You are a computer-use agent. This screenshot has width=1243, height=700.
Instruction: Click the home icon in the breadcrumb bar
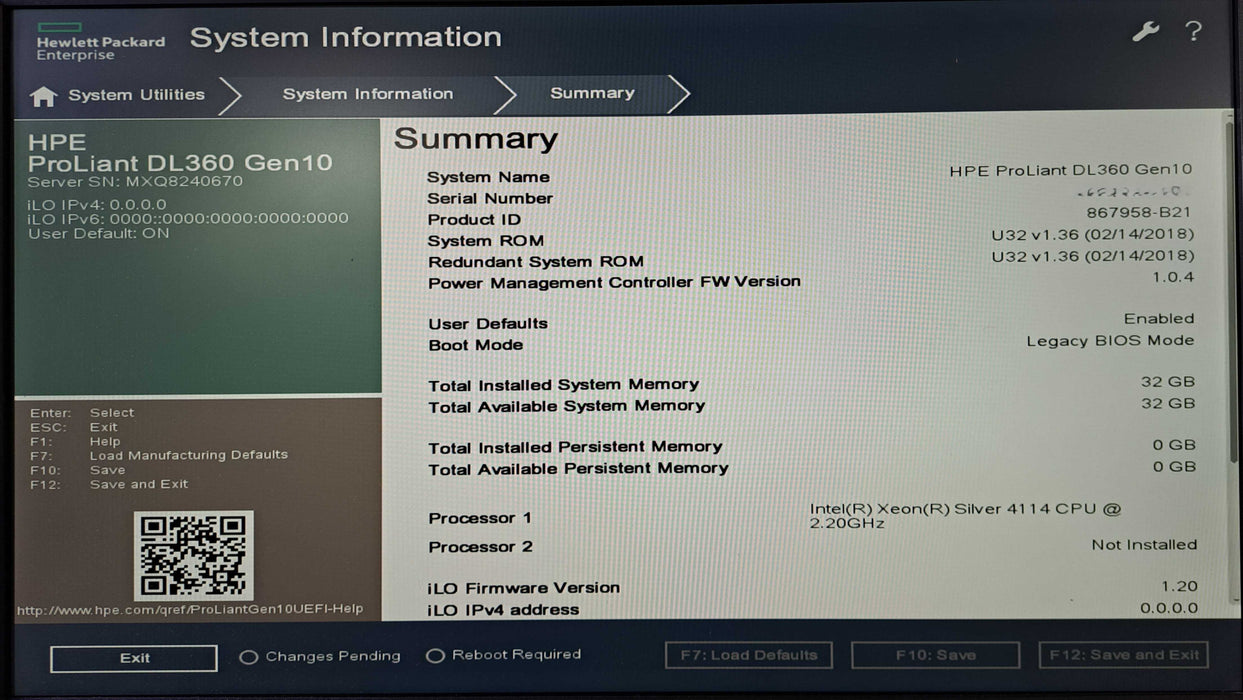click(42, 94)
